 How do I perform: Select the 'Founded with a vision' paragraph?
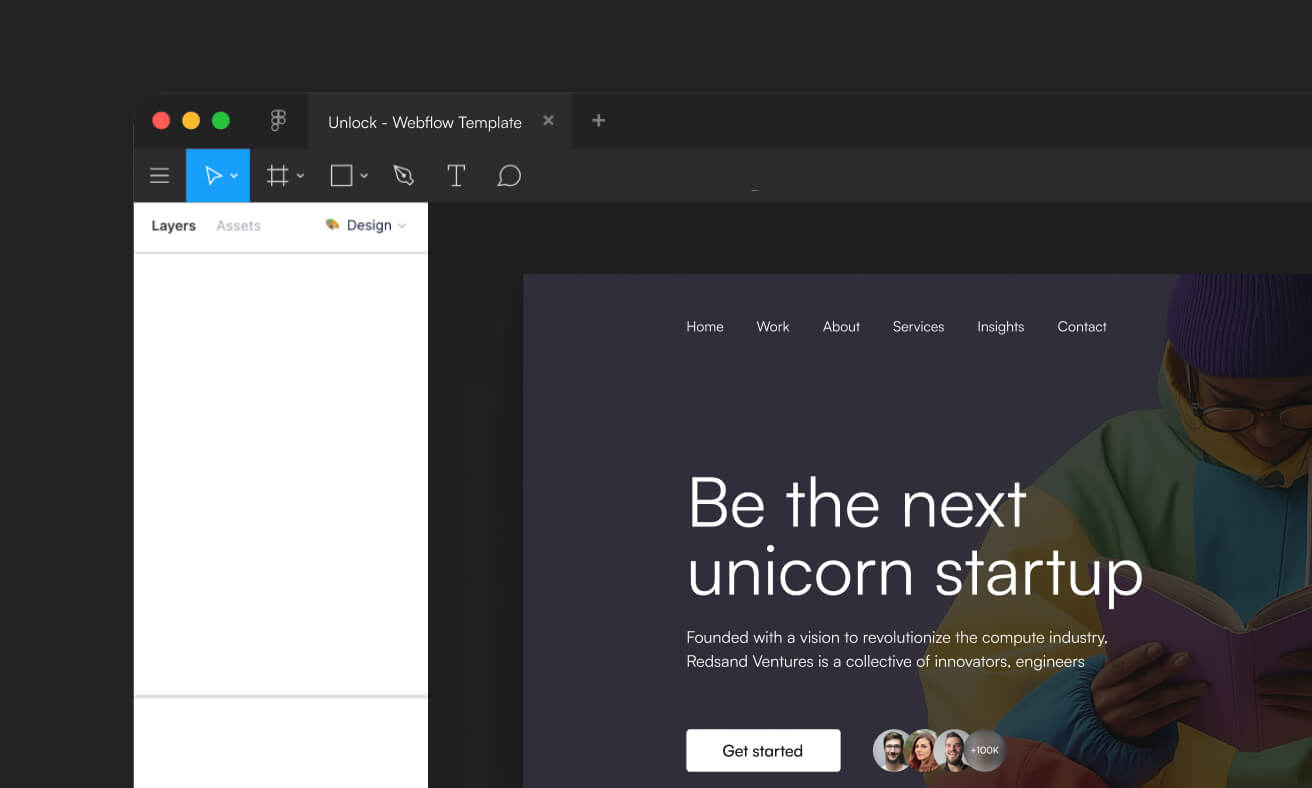tap(897, 649)
